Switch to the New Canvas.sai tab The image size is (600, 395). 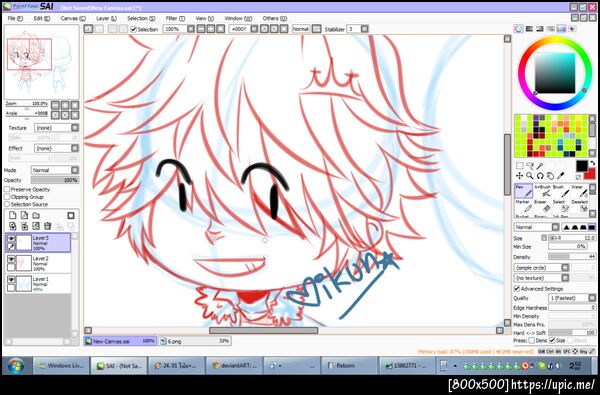click(x=120, y=341)
